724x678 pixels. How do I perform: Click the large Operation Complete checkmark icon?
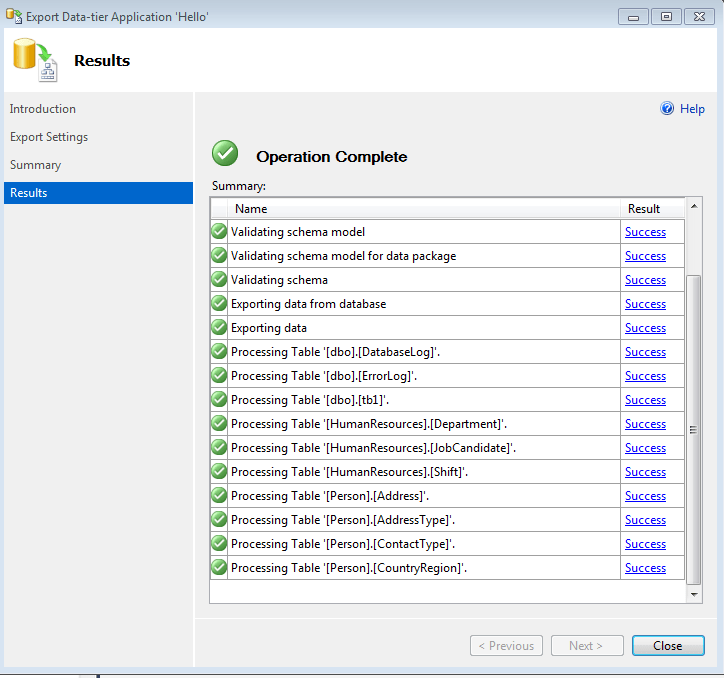coord(225,154)
